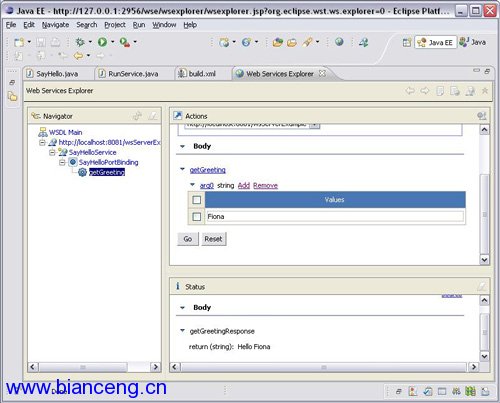Click the bottom-bar Tasks checkmark icon
The height and width of the screenshot is (403, 500).
tap(428, 391)
